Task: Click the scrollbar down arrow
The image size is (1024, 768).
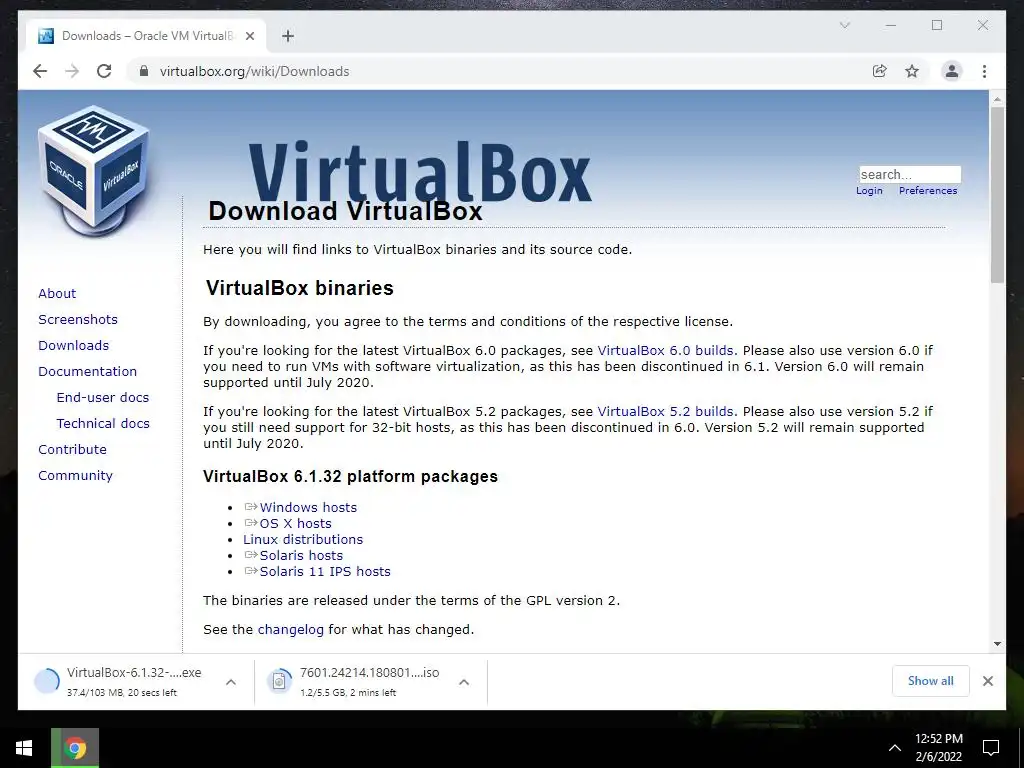Action: [x=997, y=644]
